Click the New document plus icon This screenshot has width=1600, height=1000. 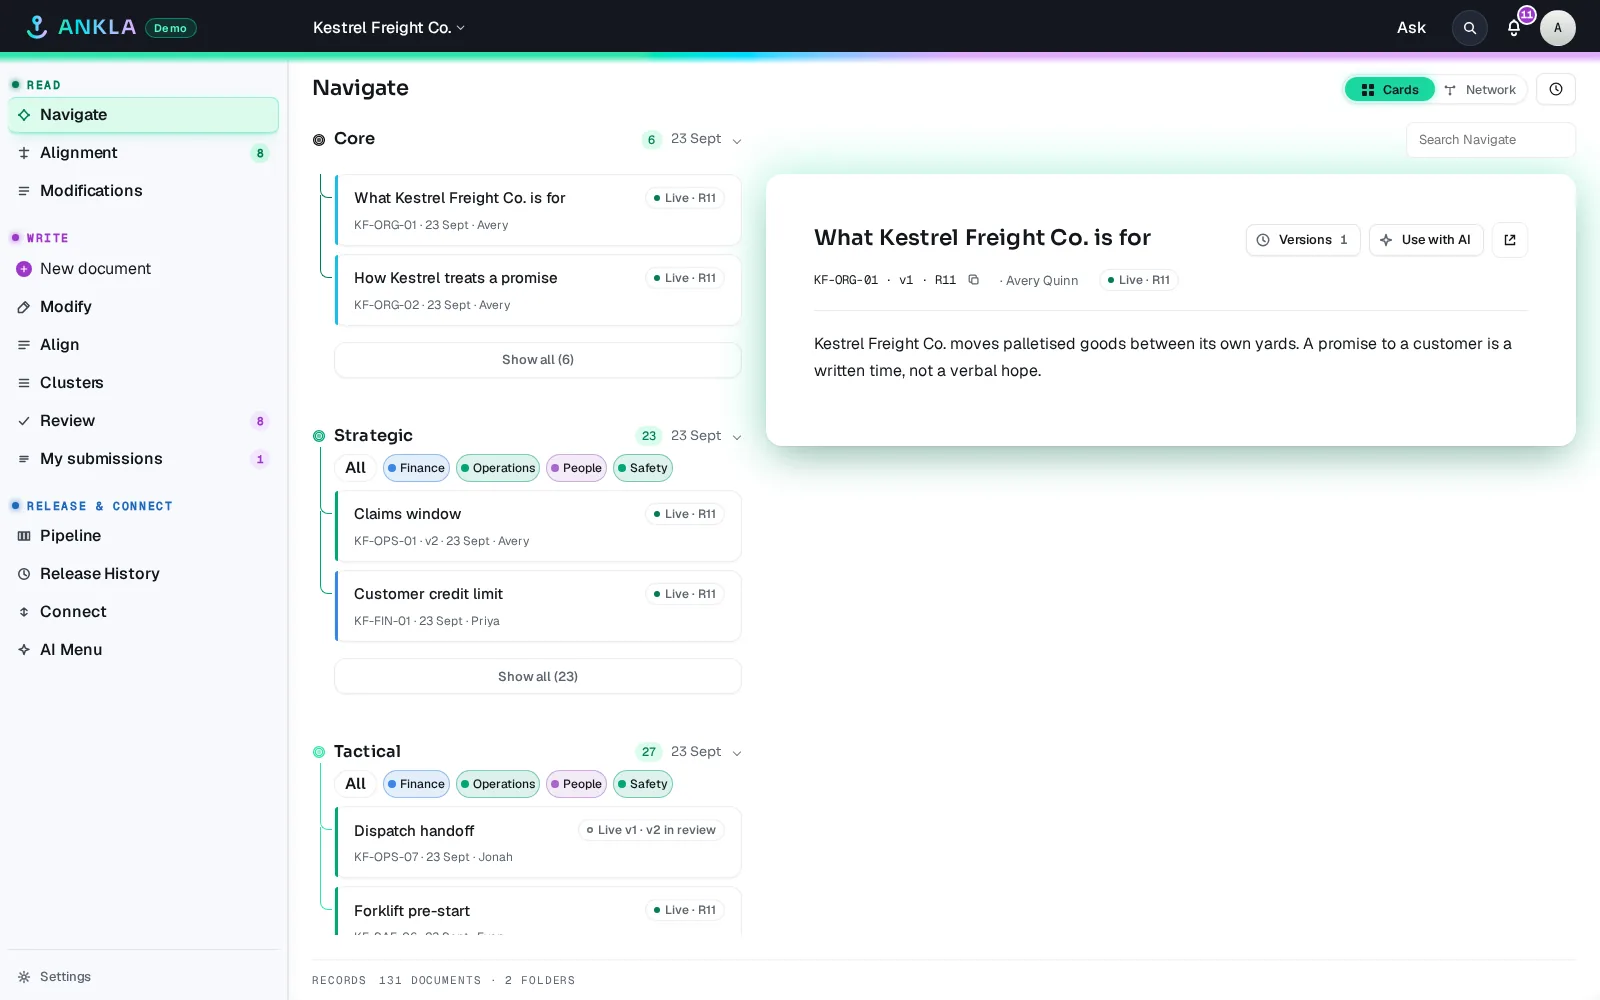point(24,269)
